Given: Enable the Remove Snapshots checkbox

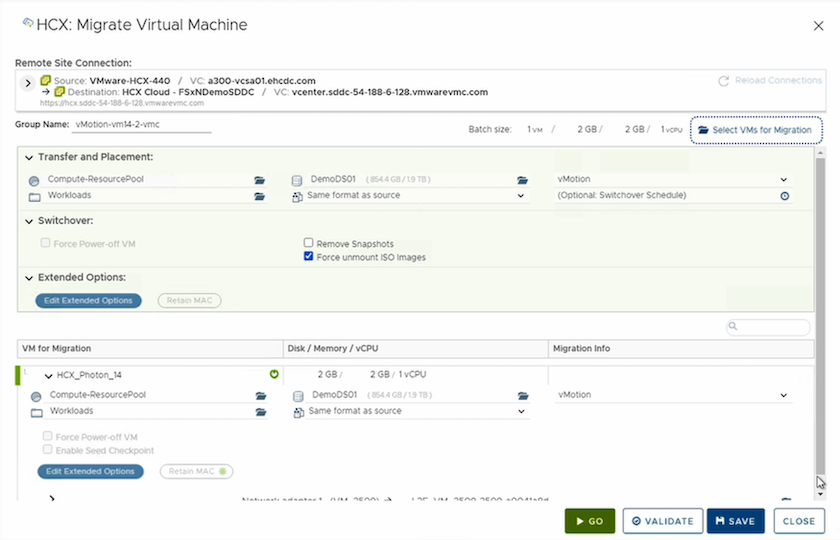Looking at the screenshot, I should 309,243.
